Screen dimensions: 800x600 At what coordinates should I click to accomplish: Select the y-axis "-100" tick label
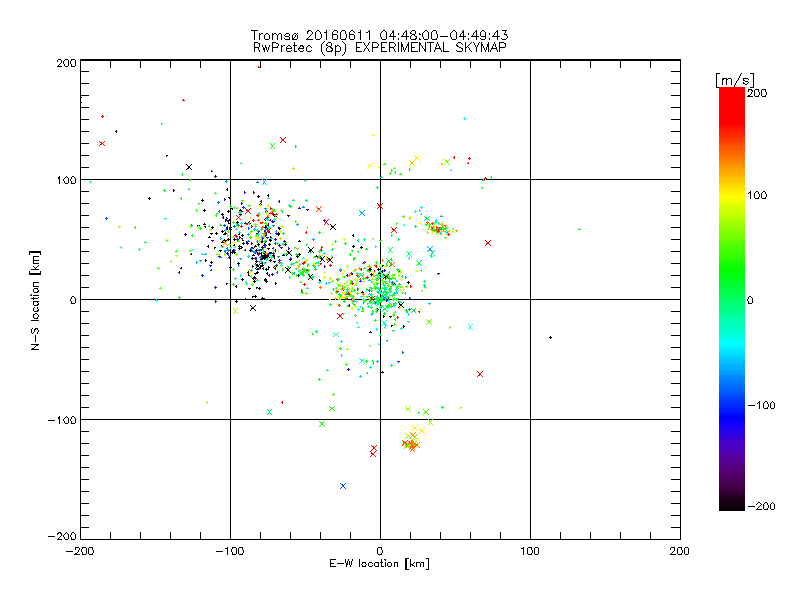point(62,420)
